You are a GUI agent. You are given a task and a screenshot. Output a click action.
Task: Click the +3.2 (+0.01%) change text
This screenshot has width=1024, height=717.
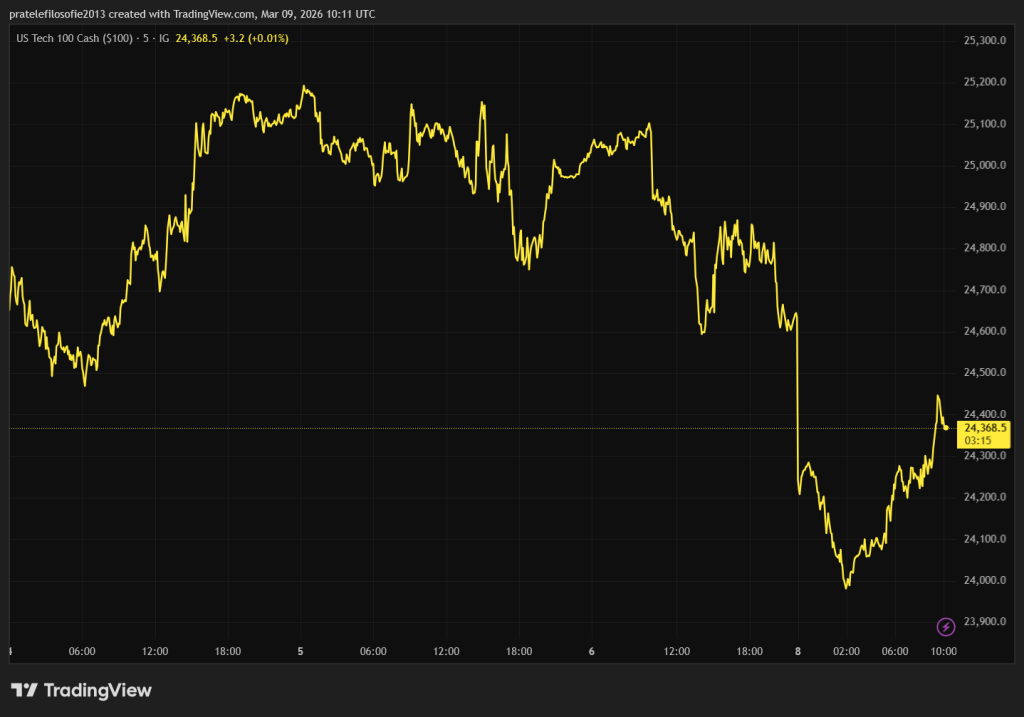[x=257, y=38]
